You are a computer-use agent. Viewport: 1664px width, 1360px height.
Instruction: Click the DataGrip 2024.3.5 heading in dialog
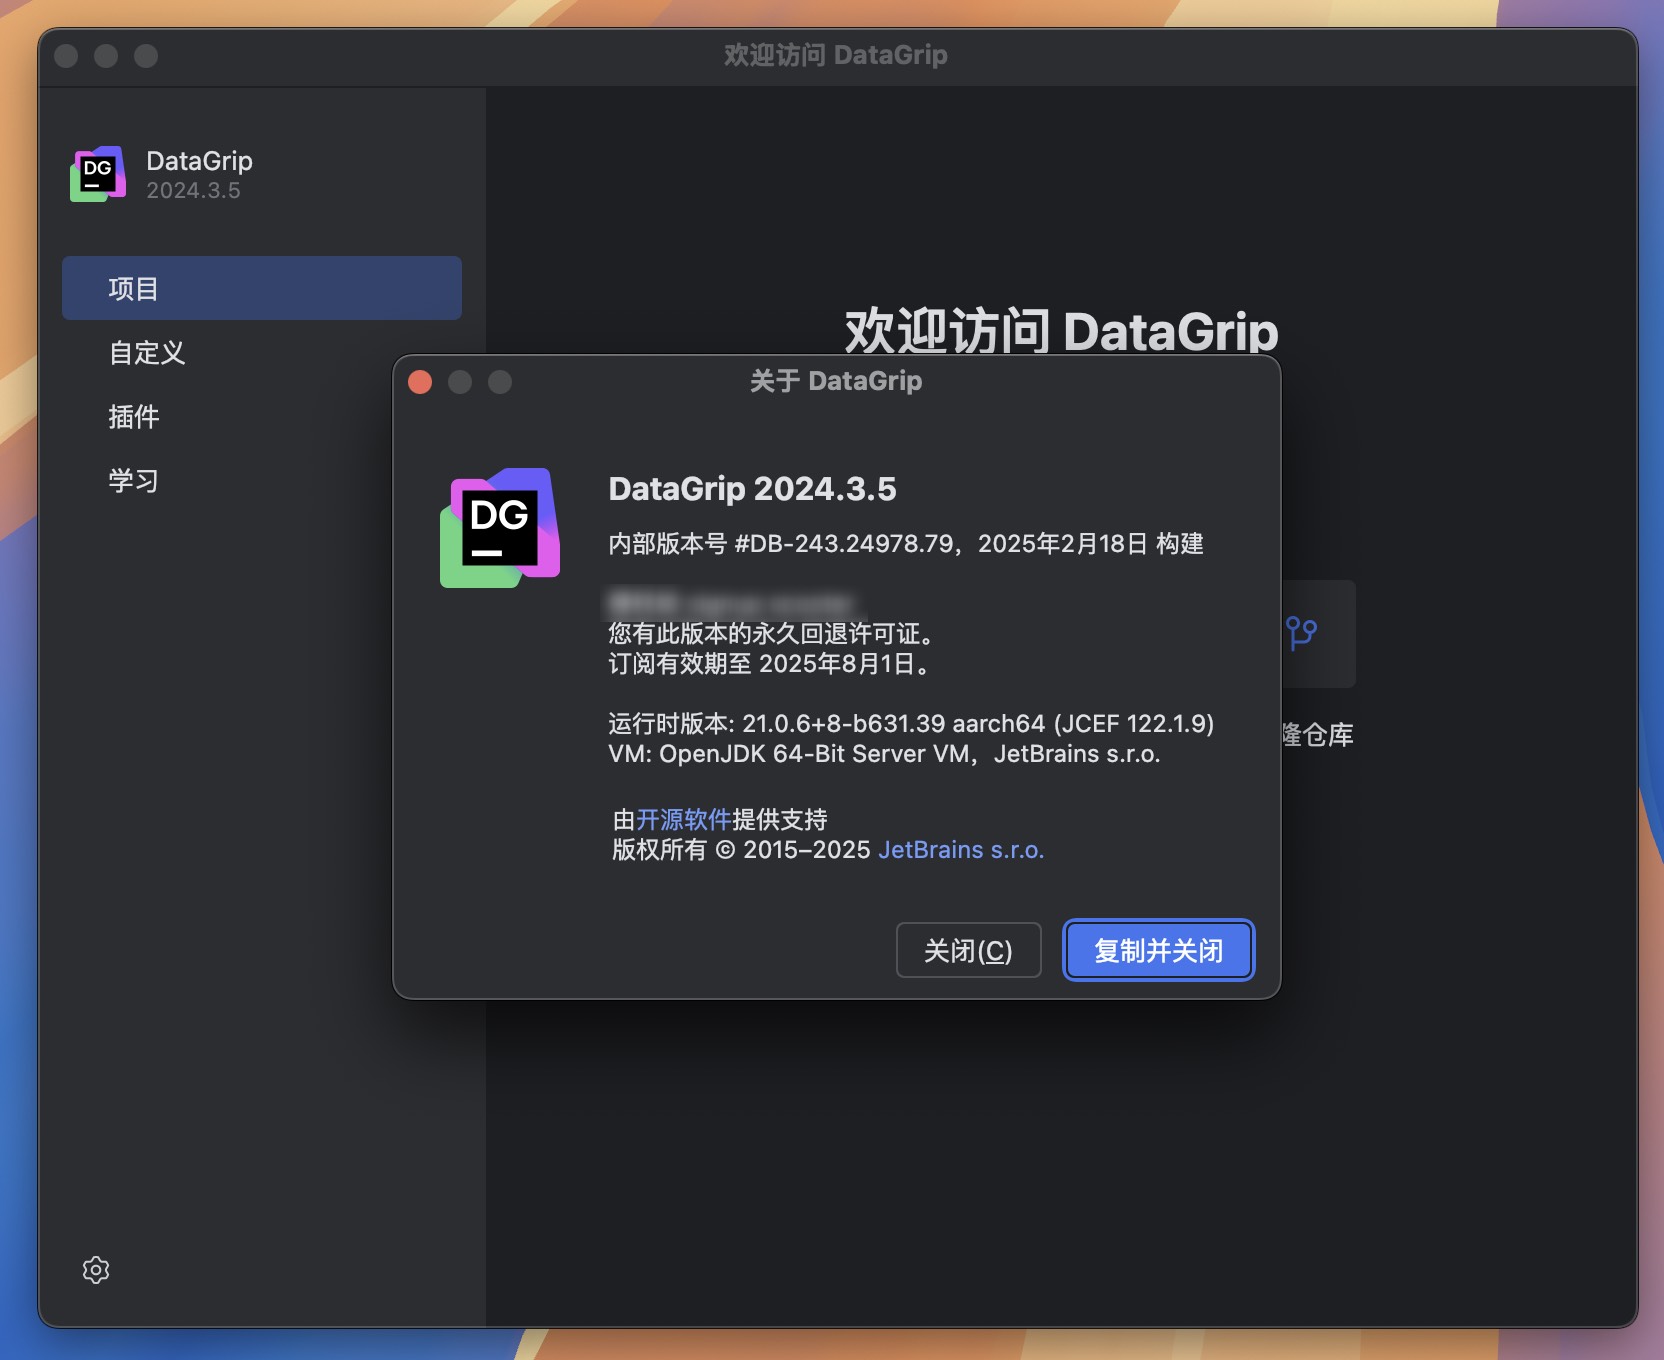(752, 489)
